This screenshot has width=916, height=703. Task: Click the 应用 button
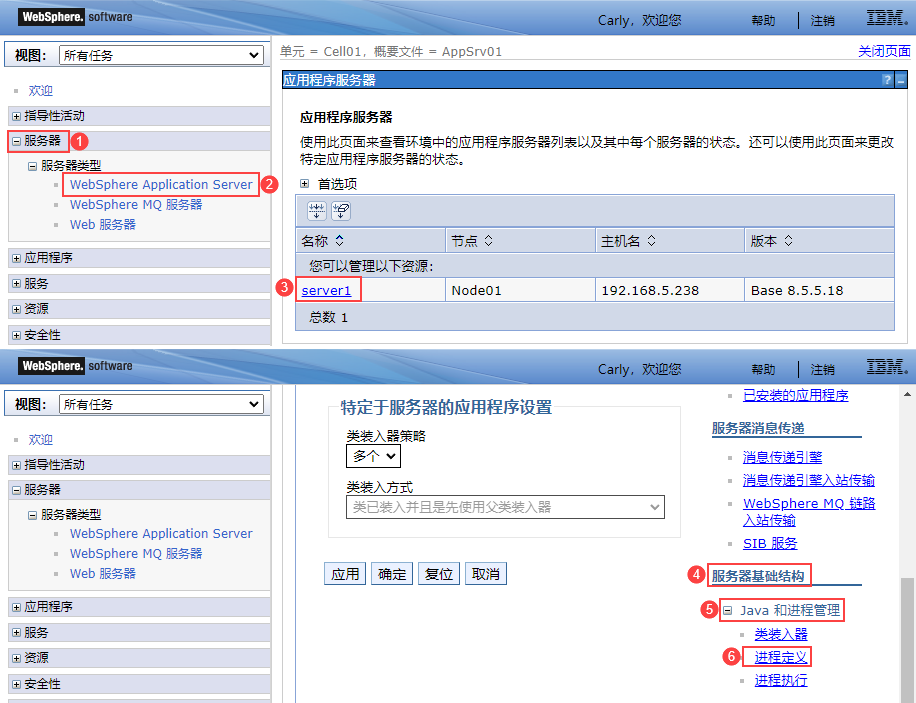tap(345, 574)
